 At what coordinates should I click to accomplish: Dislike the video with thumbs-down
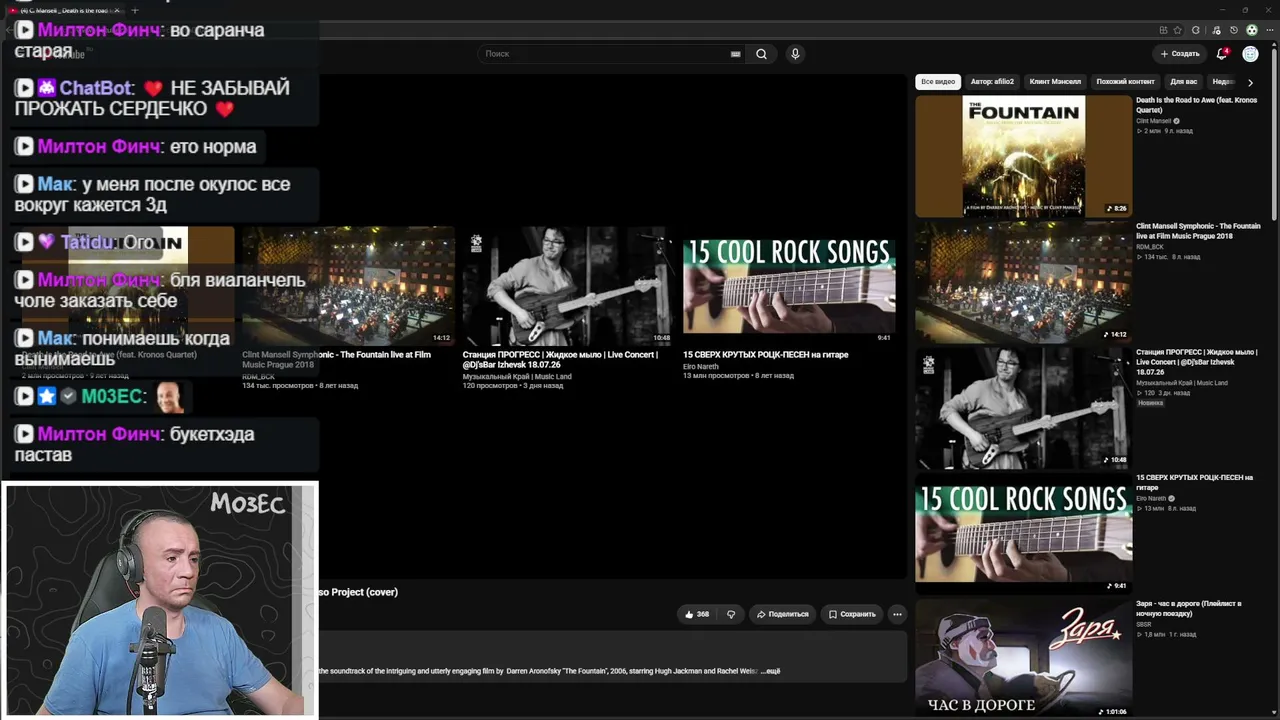(731, 614)
